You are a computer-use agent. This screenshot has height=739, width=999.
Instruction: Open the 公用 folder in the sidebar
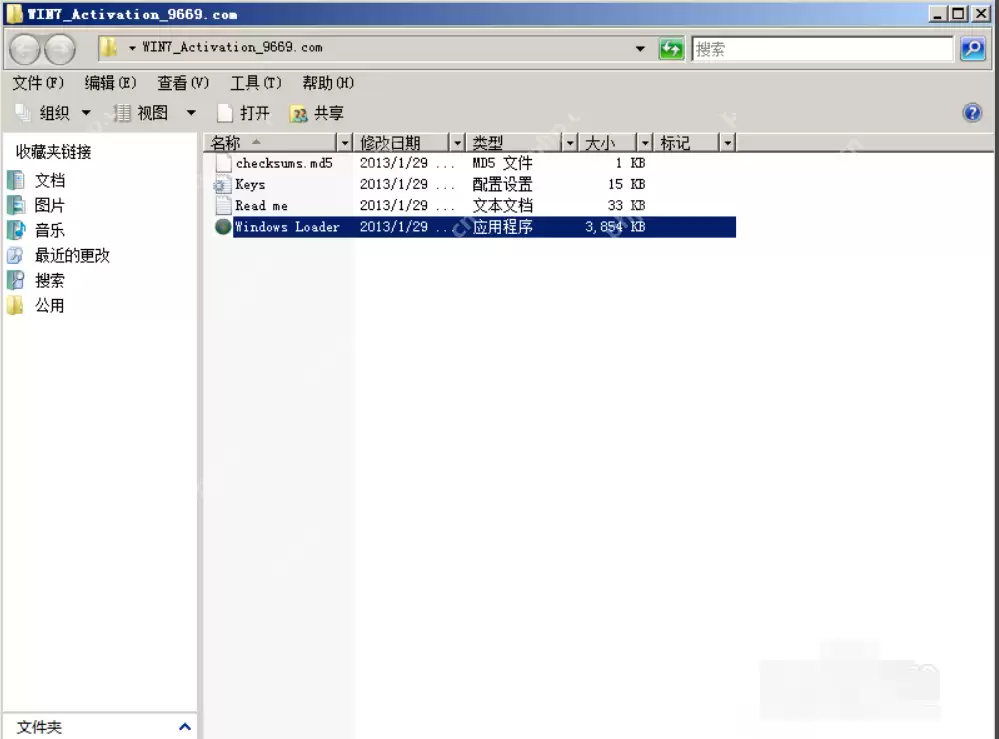(x=47, y=305)
